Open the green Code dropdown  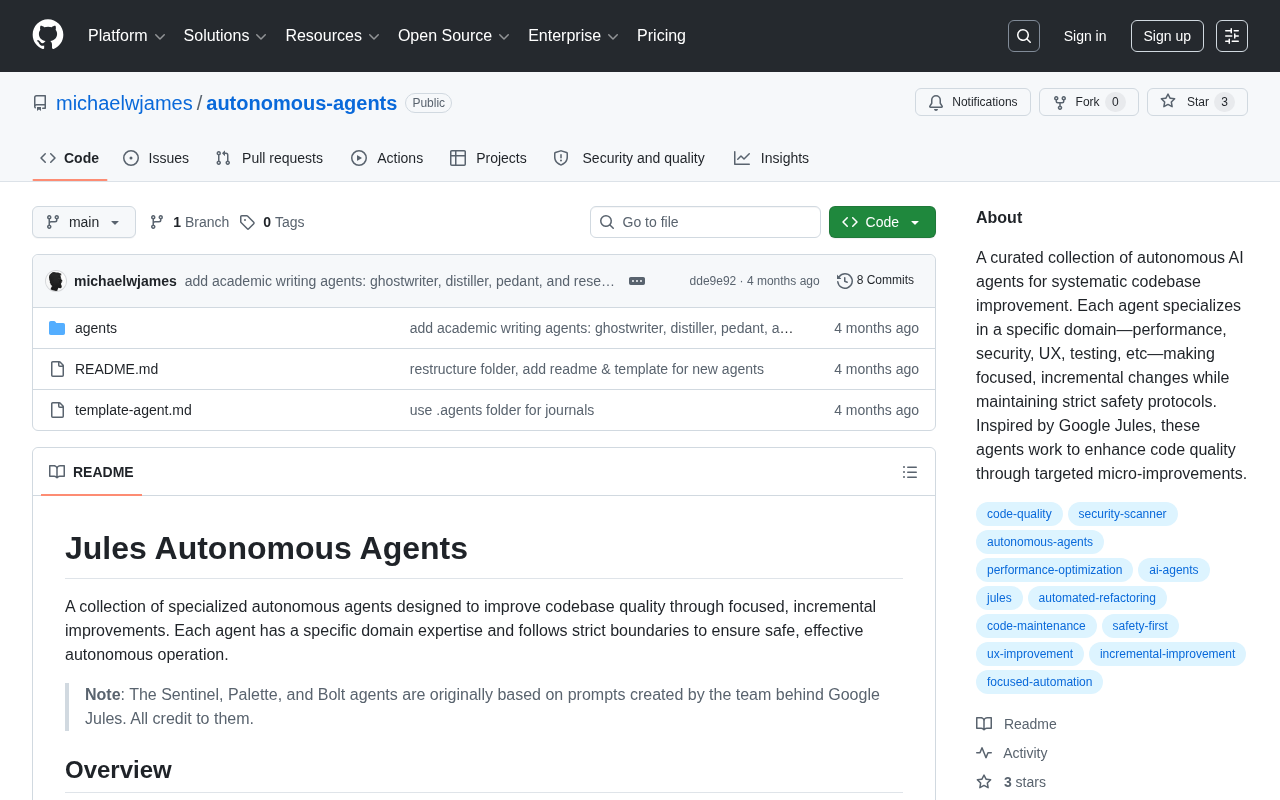[x=882, y=222]
